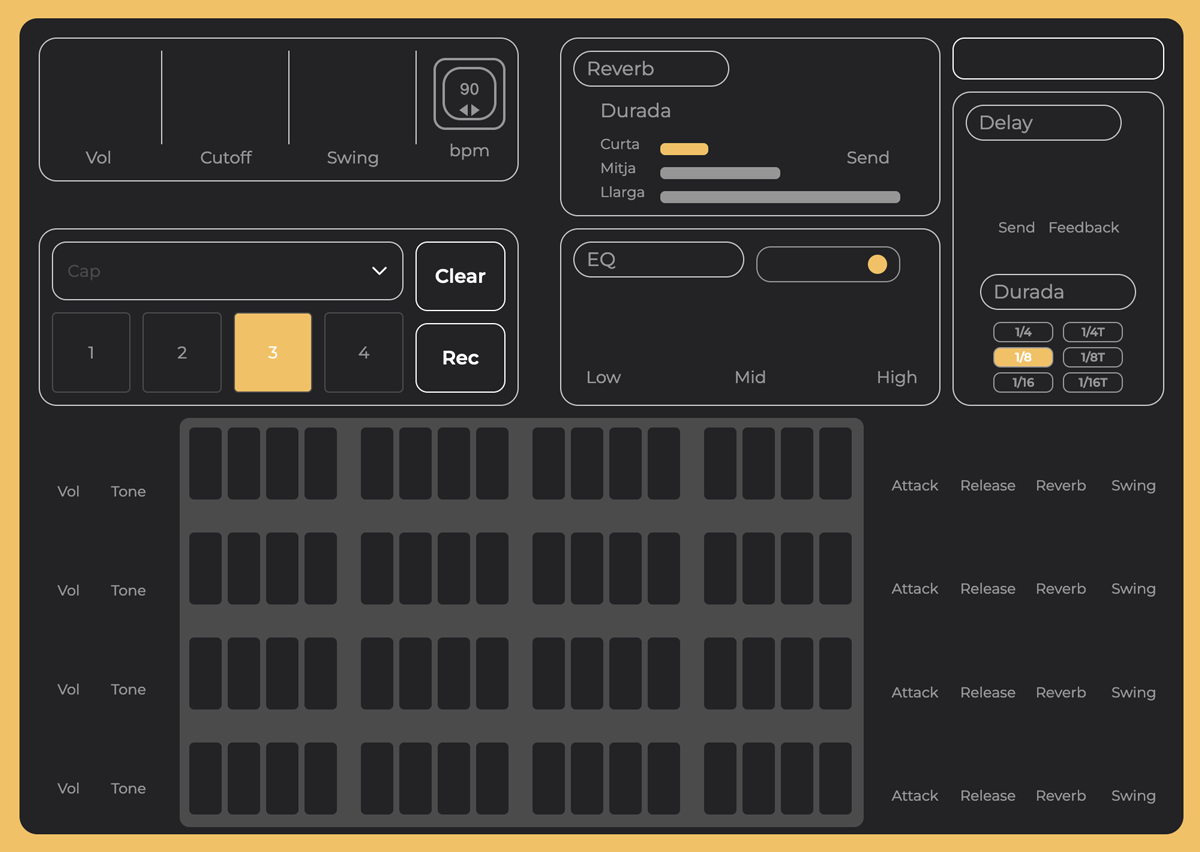The image size is (1200, 852).
Task: Click the empty field above the Delay panel
Action: pyautogui.click(x=1058, y=59)
